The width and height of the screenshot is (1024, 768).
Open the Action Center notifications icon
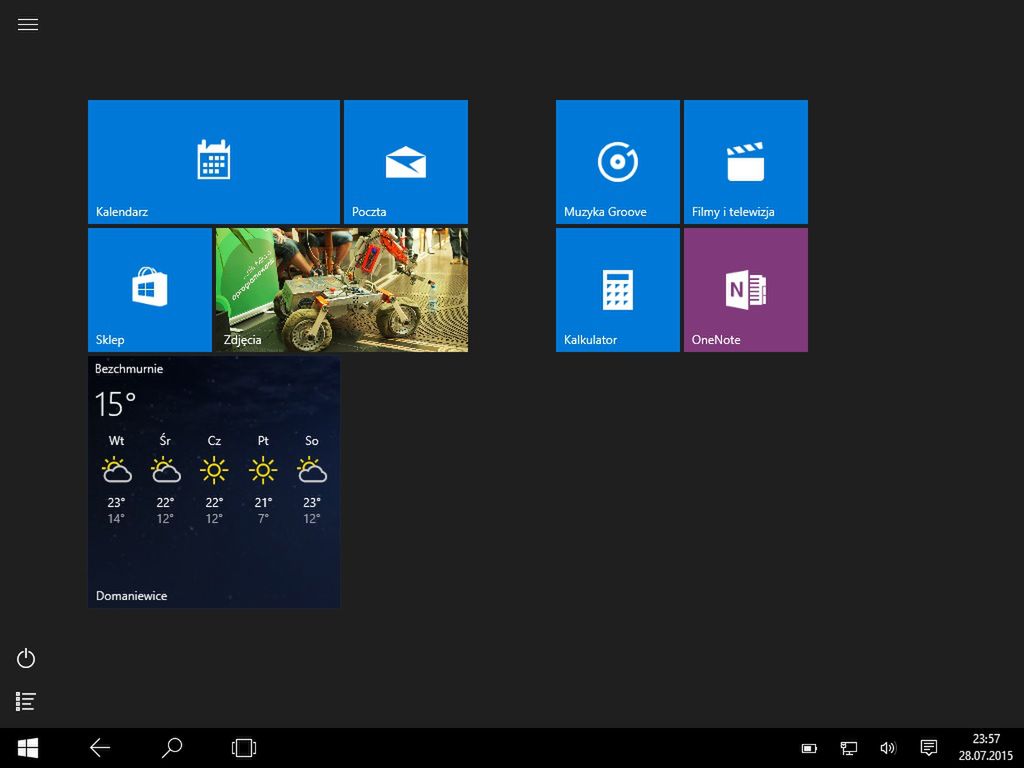[x=928, y=748]
